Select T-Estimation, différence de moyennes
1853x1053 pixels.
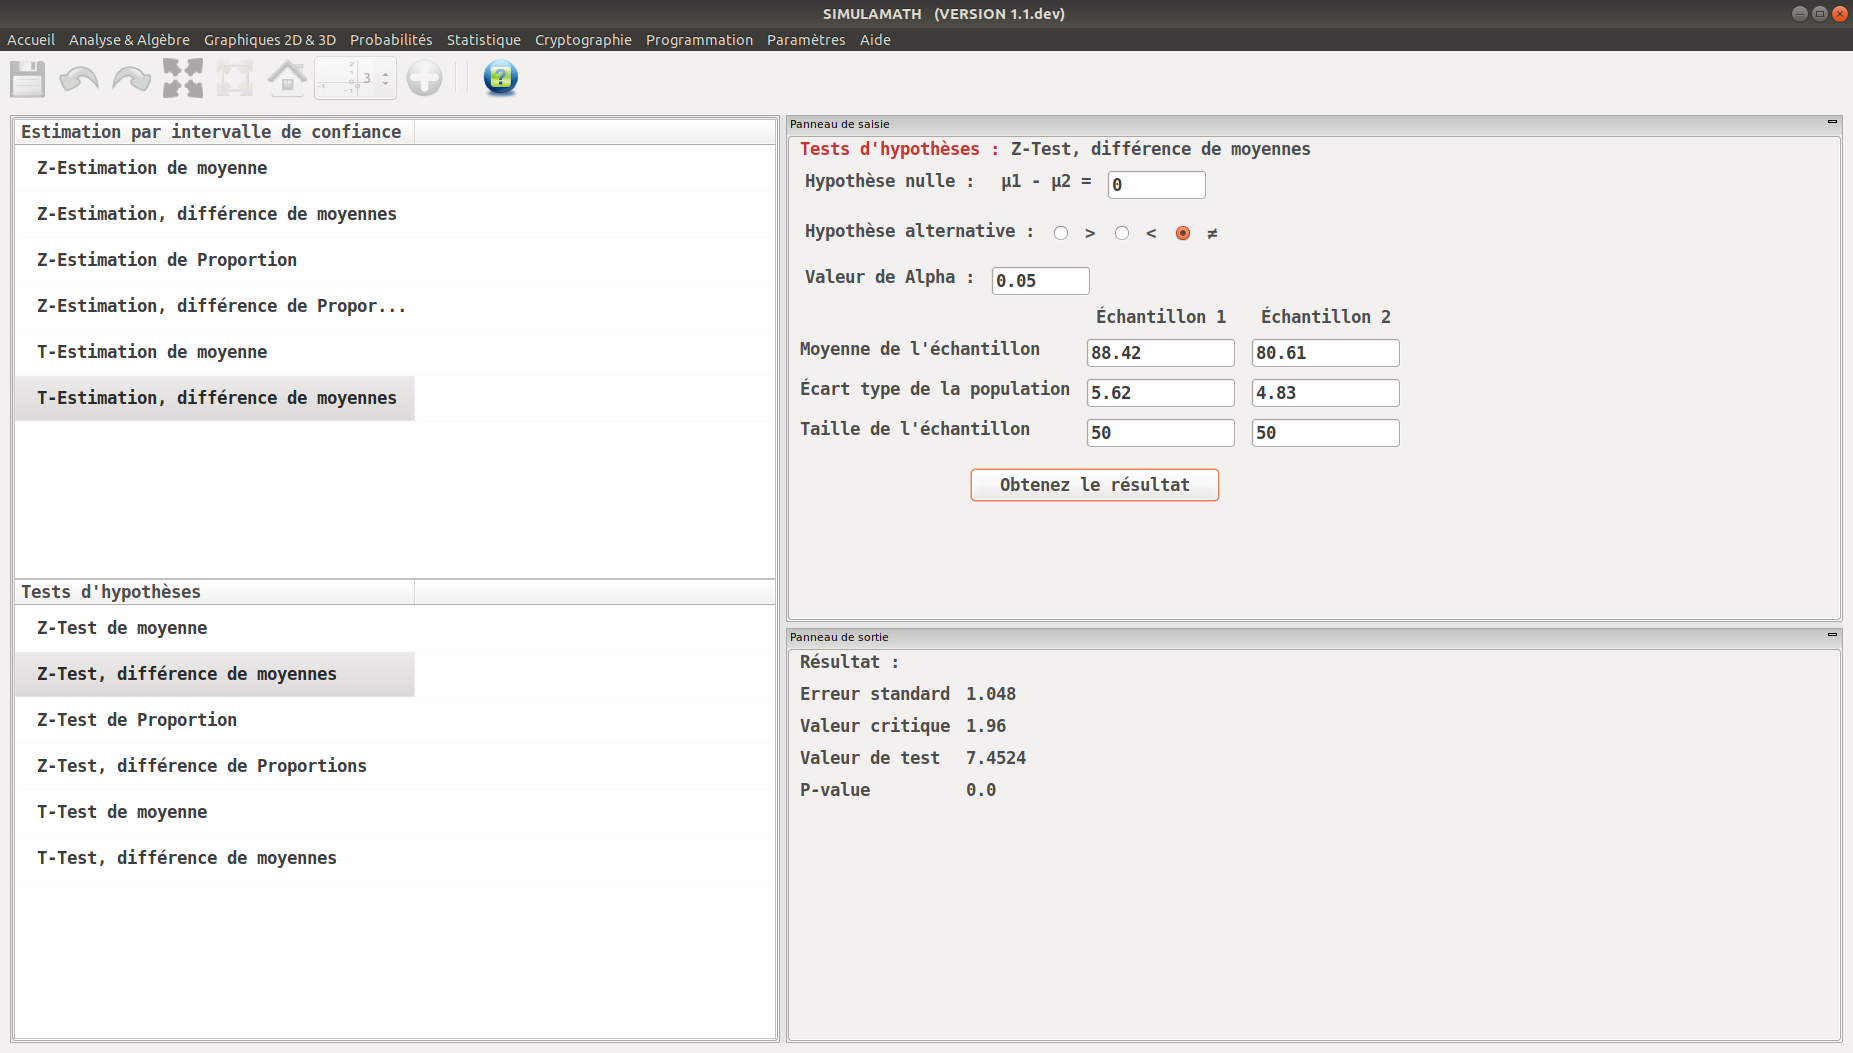click(x=215, y=398)
